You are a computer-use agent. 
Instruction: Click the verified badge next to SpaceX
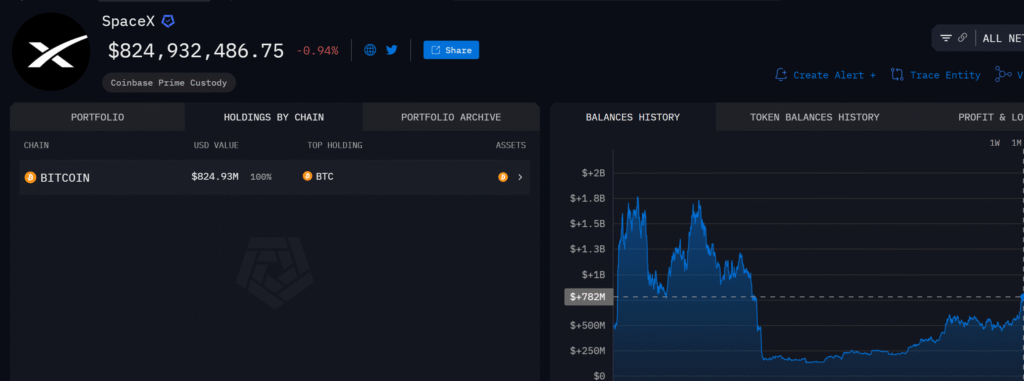(x=168, y=22)
